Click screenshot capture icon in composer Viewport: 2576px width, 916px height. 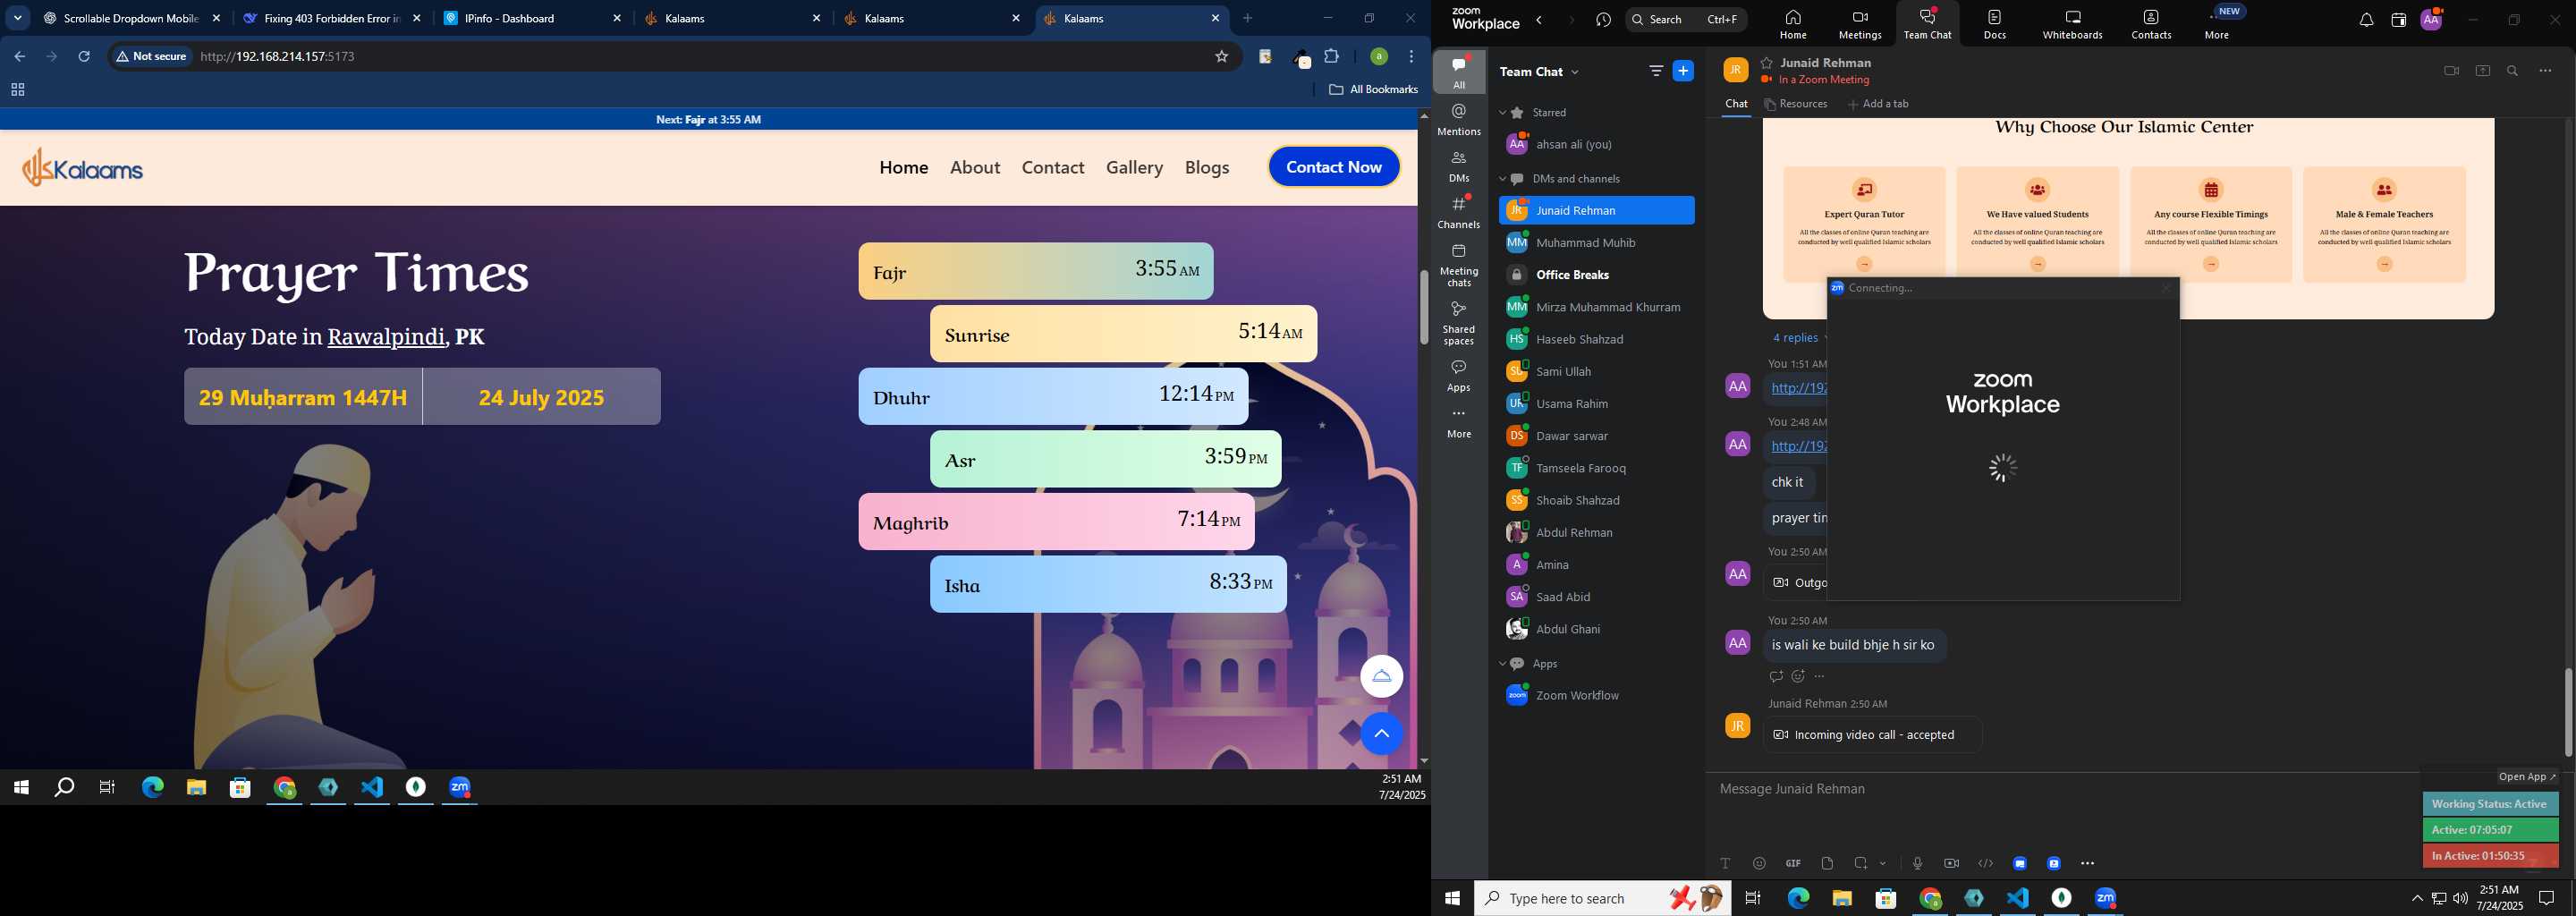pyautogui.click(x=1860, y=863)
